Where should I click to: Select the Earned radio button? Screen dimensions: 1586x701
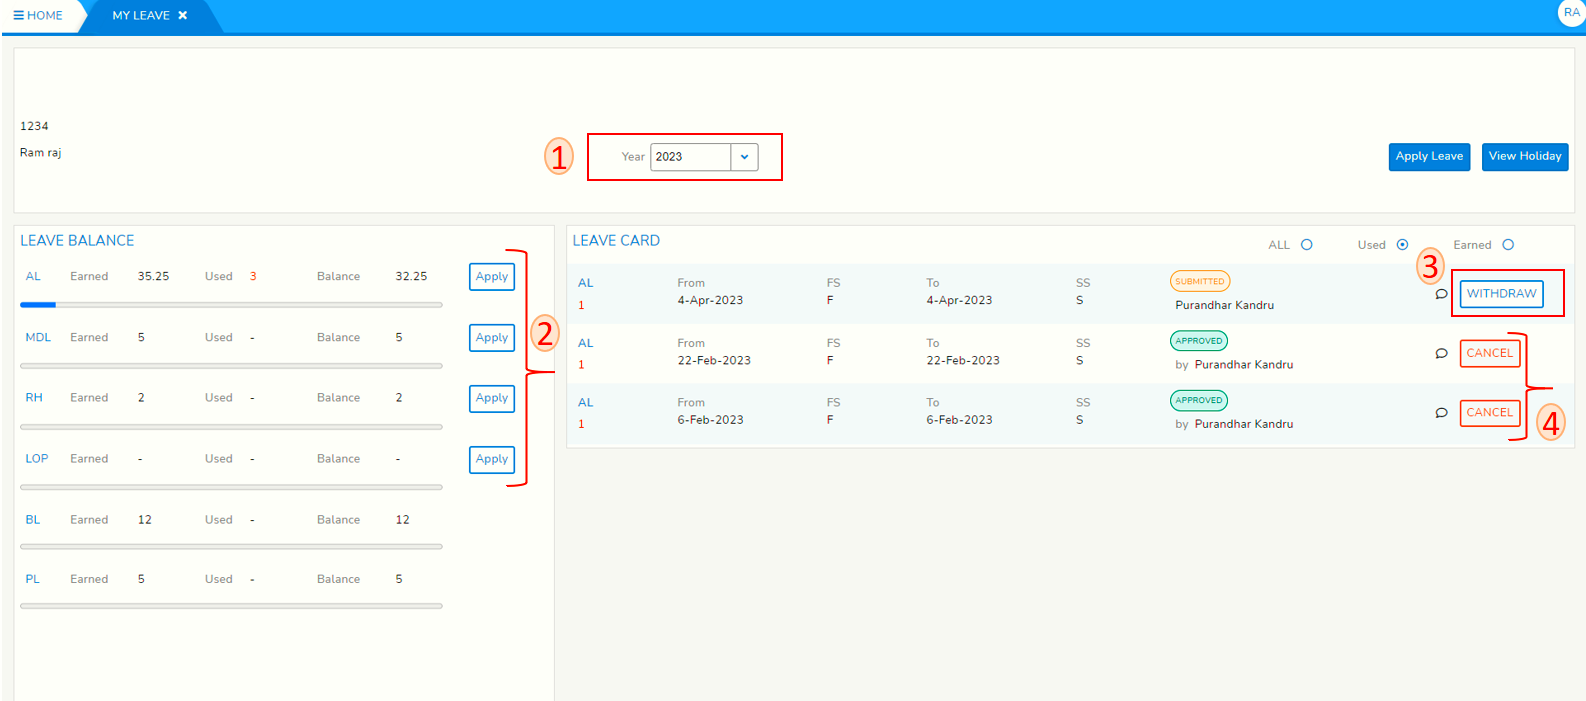(1508, 245)
